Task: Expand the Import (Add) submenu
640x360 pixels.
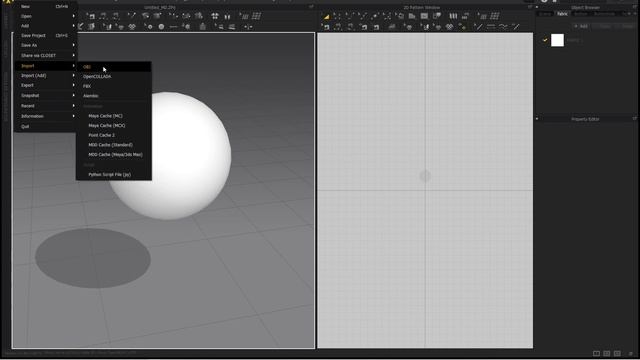Action: (x=45, y=76)
